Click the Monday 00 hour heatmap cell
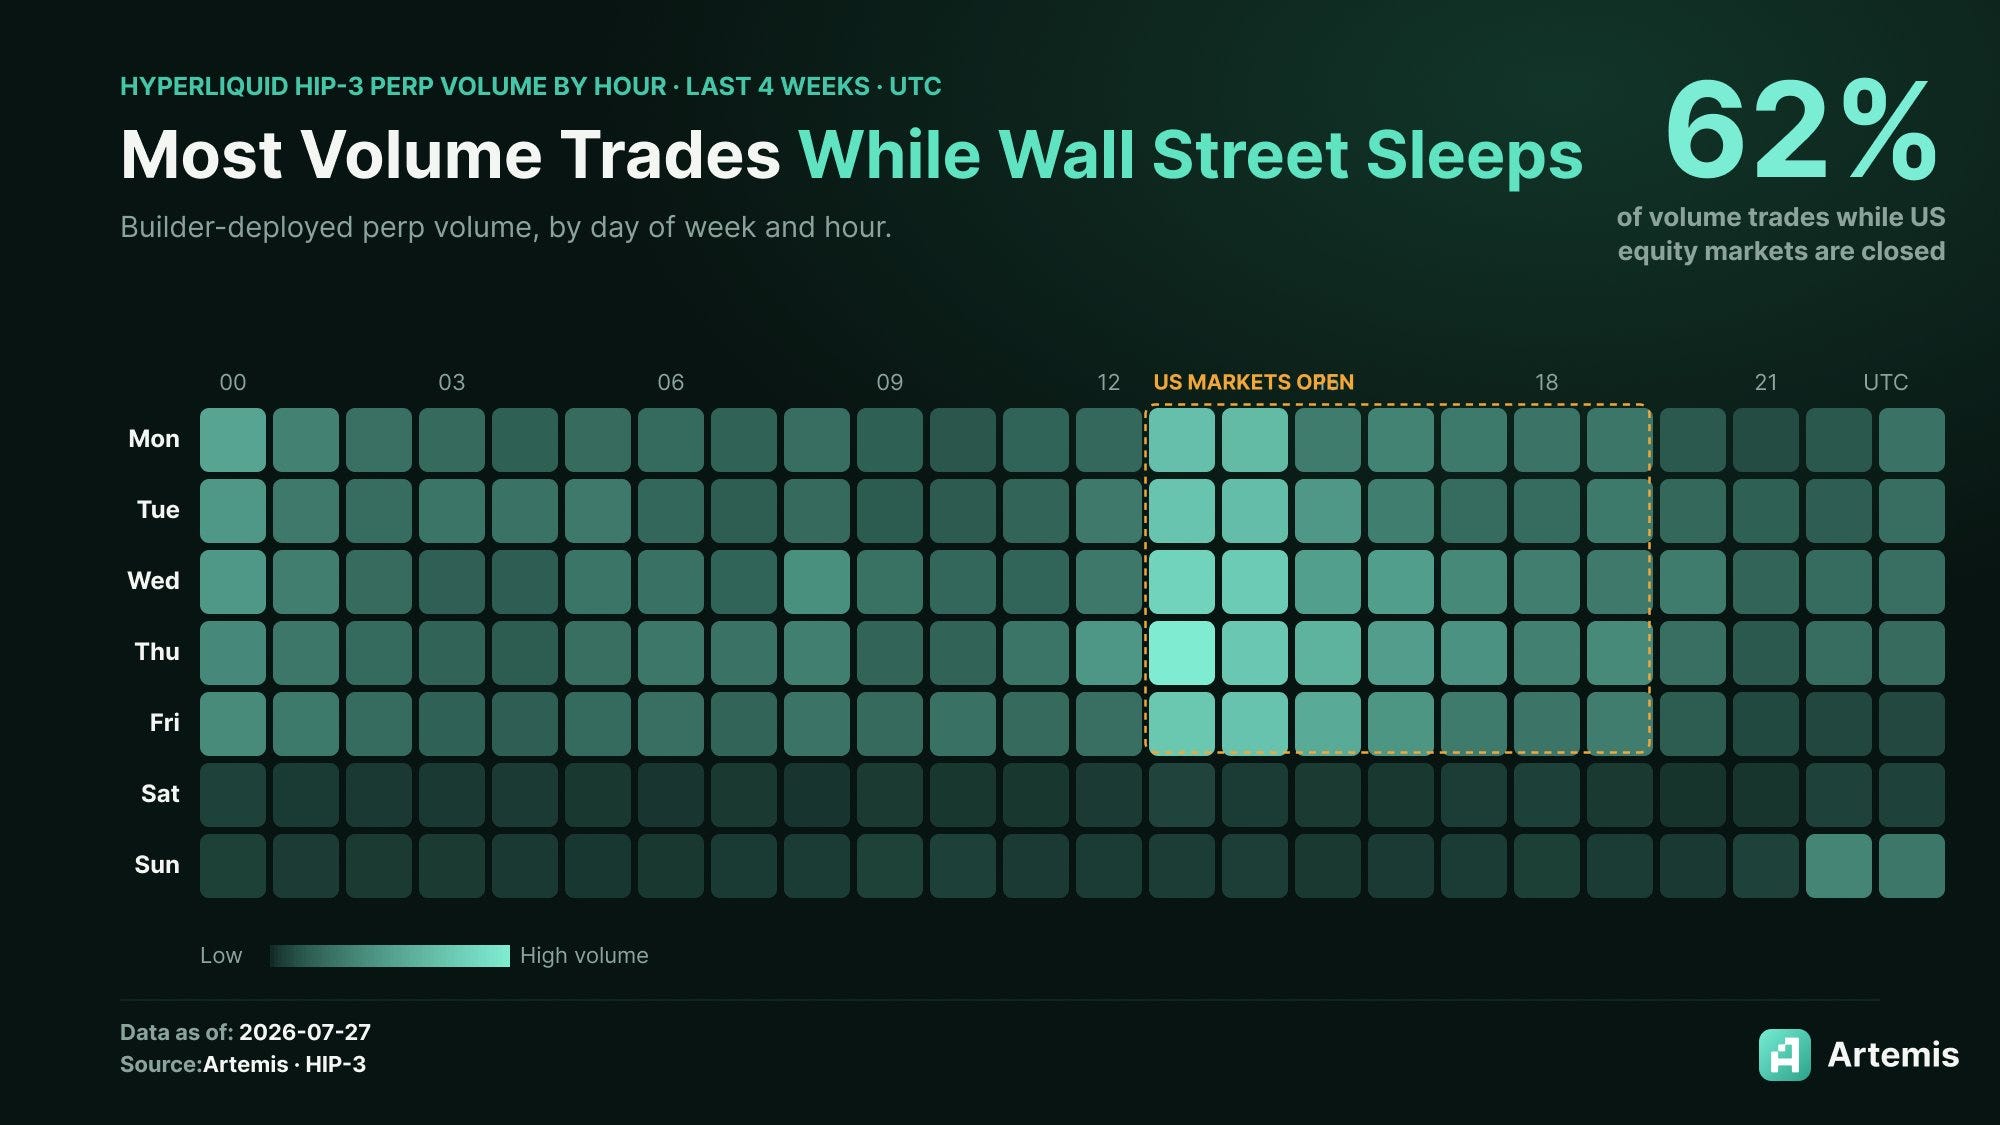2000x1125 pixels. click(x=233, y=440)
